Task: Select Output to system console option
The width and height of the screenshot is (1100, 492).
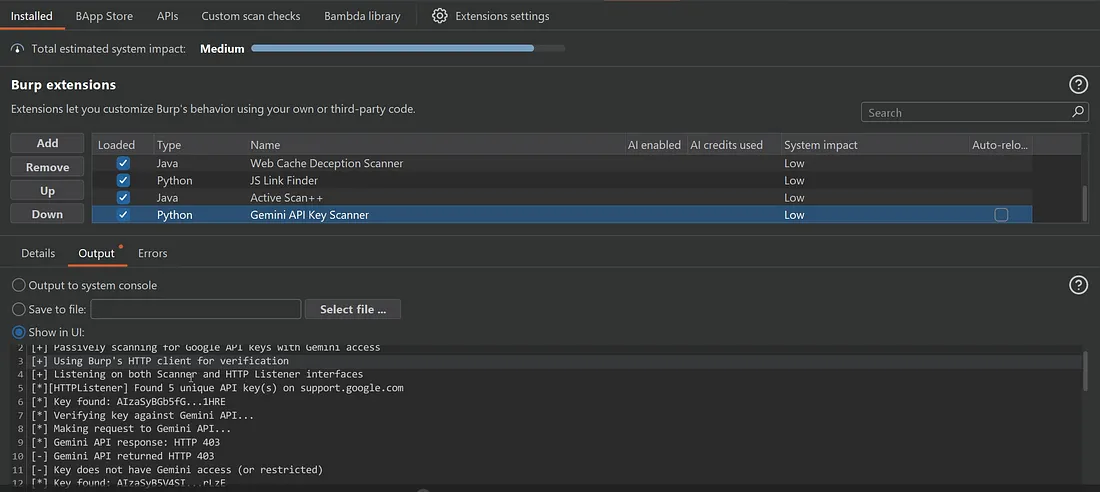Action: [19, 286]
